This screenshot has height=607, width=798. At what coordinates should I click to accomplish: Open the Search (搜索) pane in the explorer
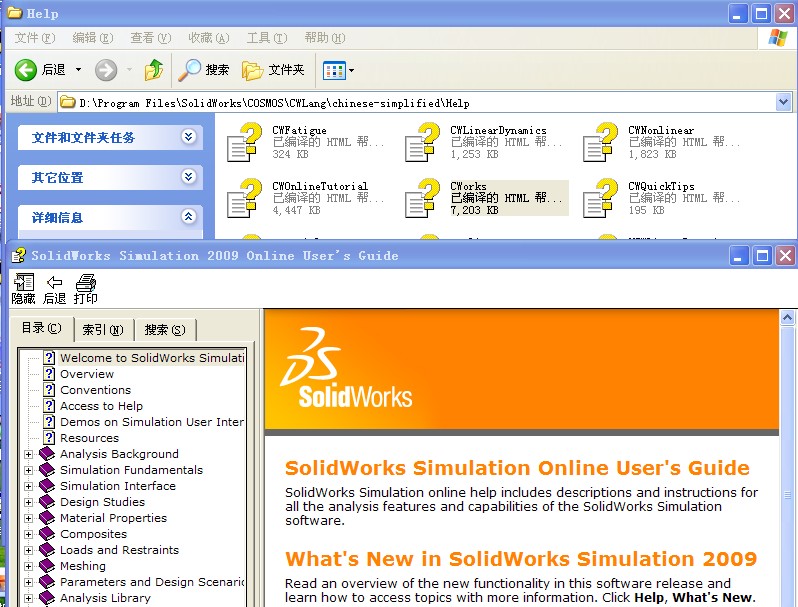coord(204,70)
